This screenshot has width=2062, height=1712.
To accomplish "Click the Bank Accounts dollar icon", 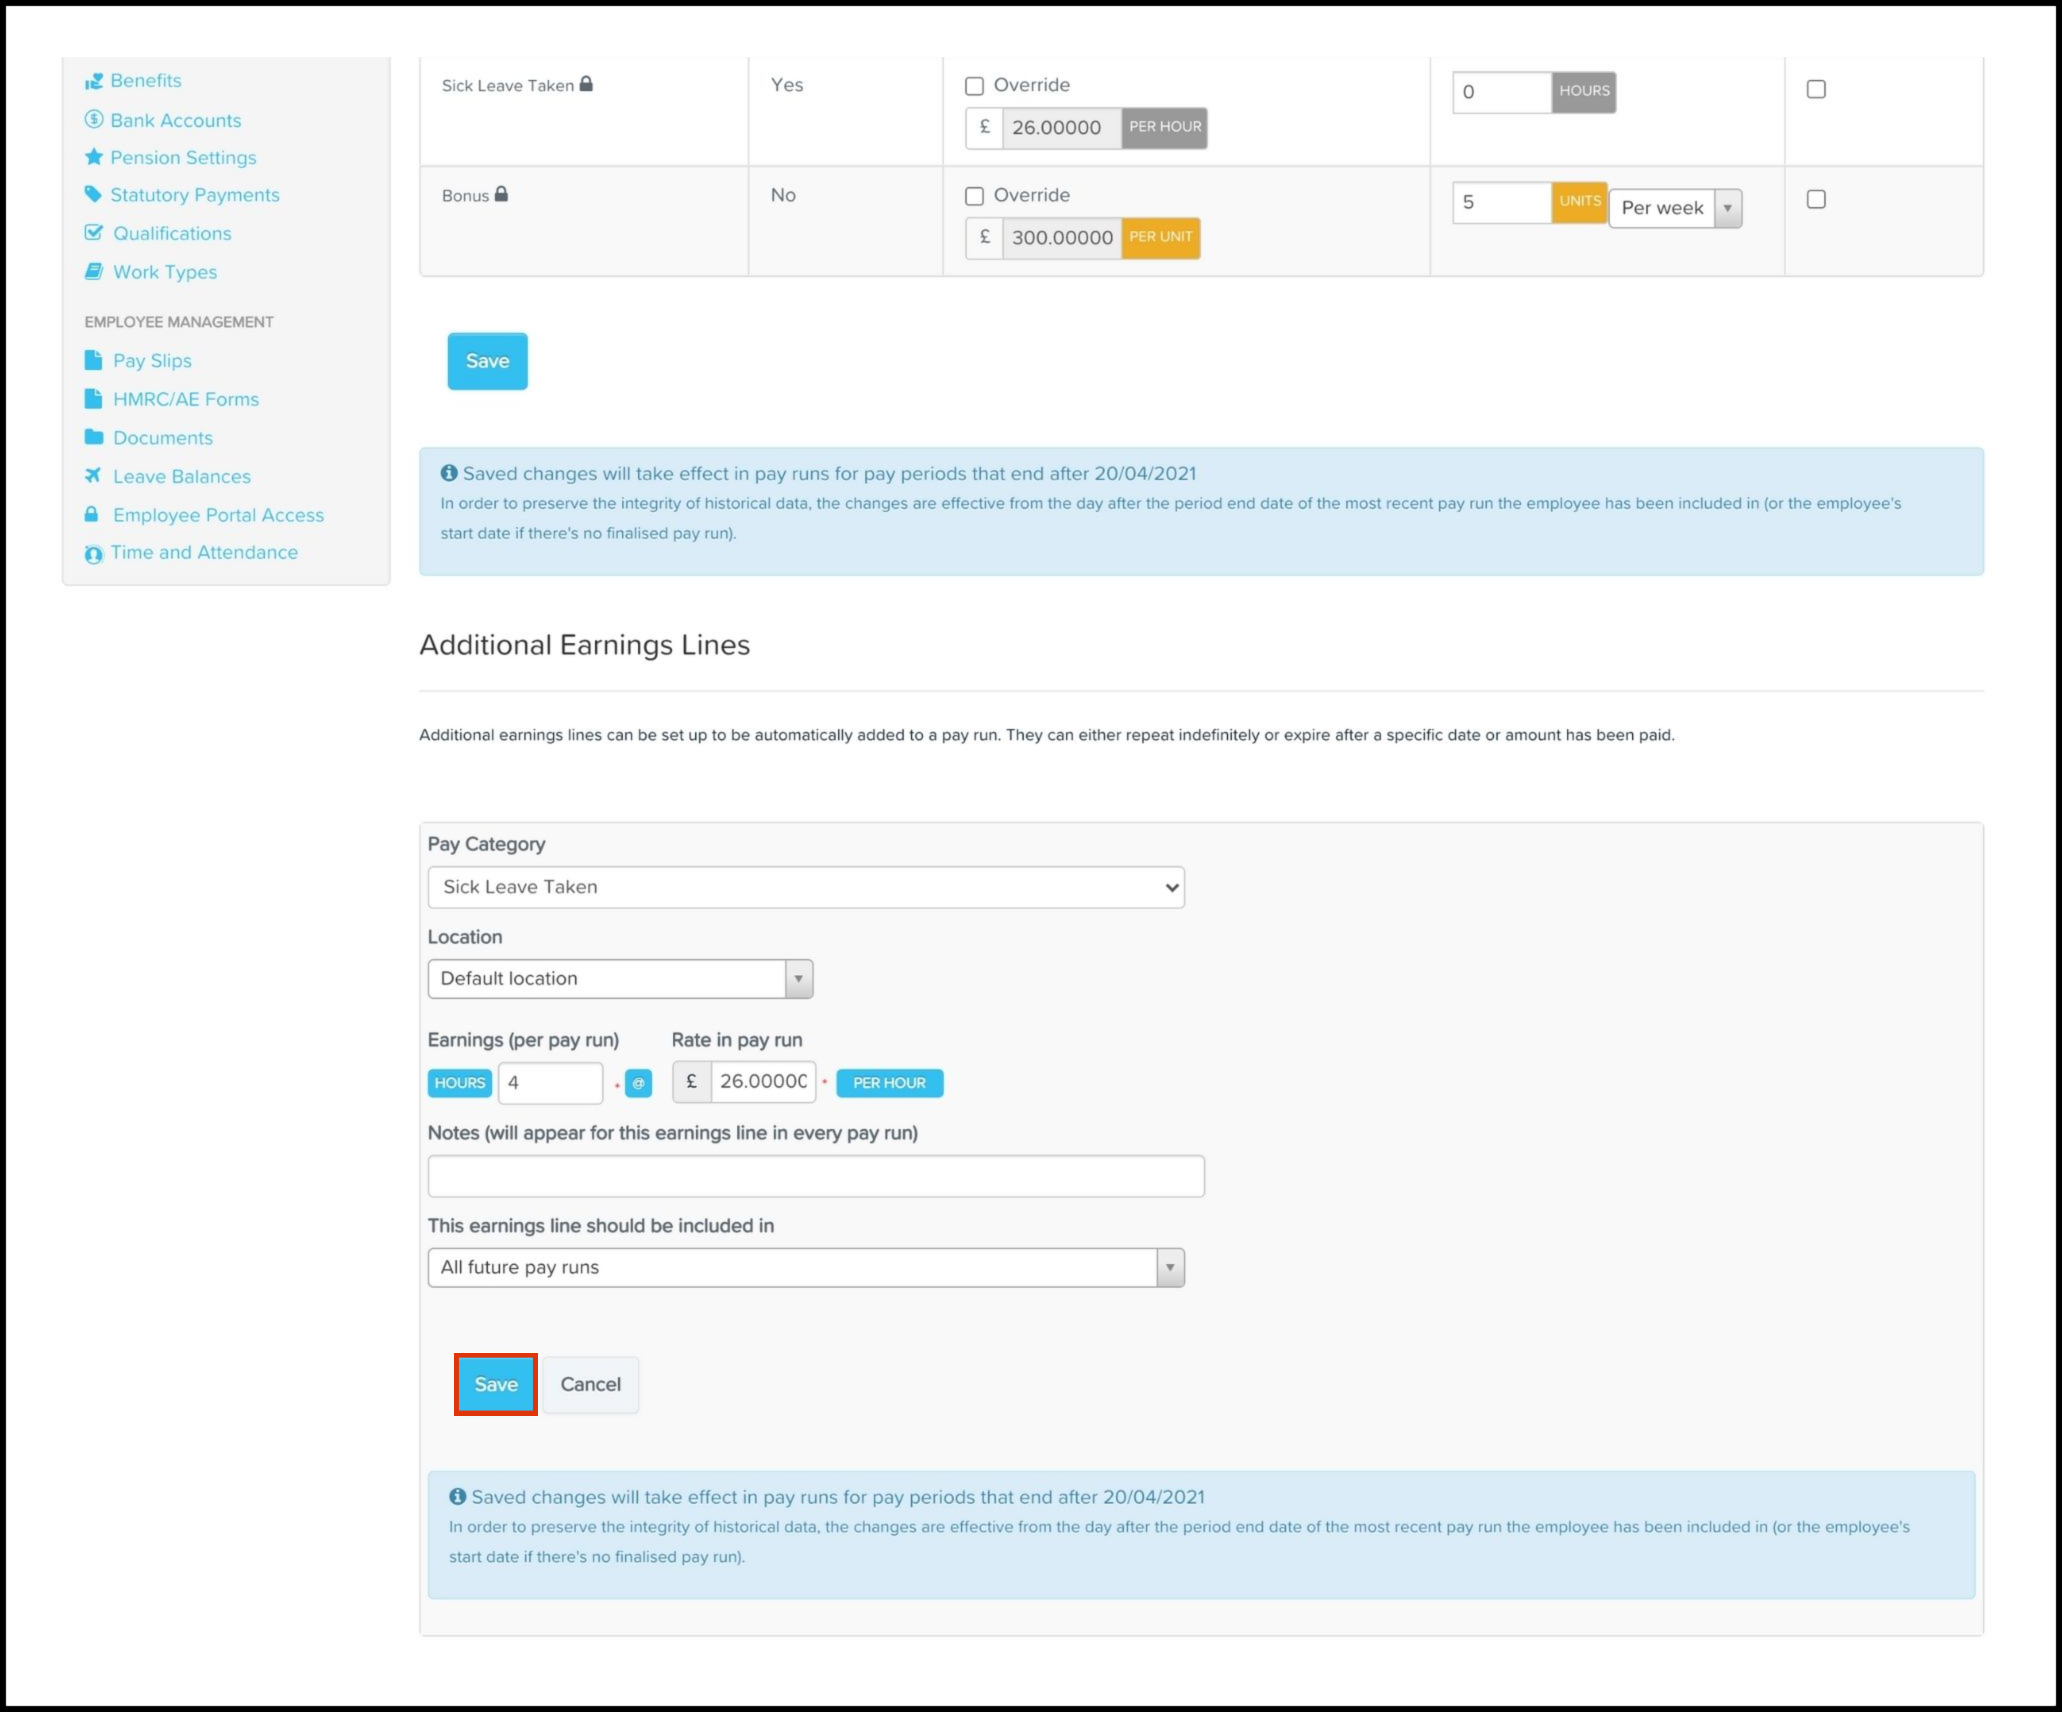I will (94, 120).
